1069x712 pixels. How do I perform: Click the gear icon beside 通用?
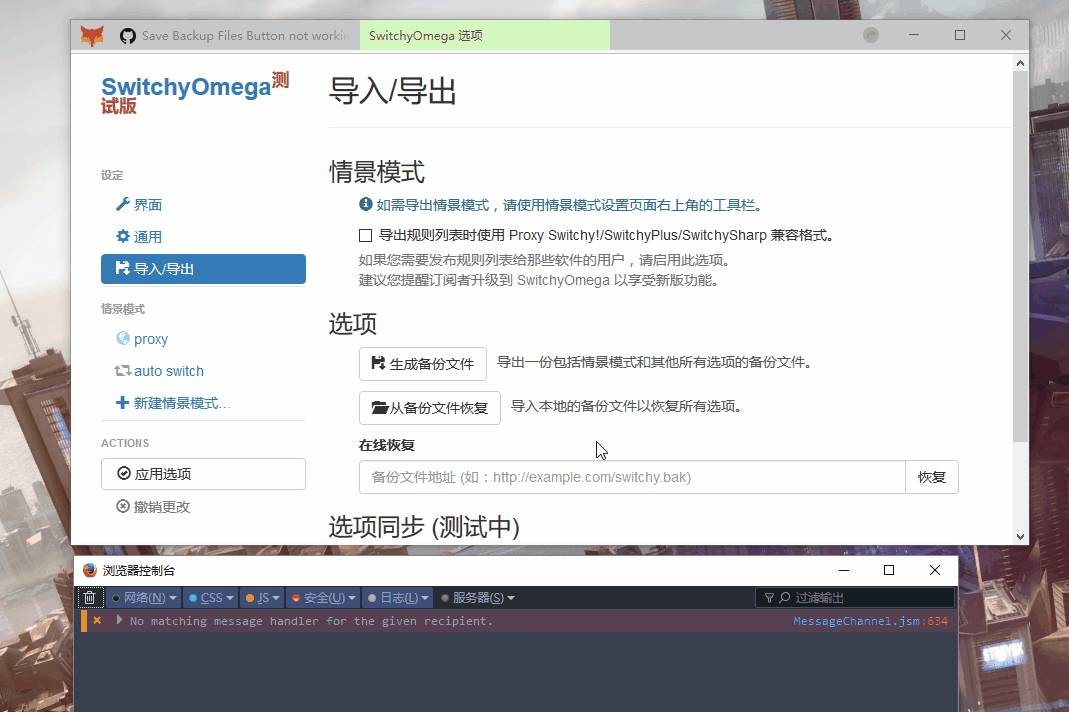123,236
